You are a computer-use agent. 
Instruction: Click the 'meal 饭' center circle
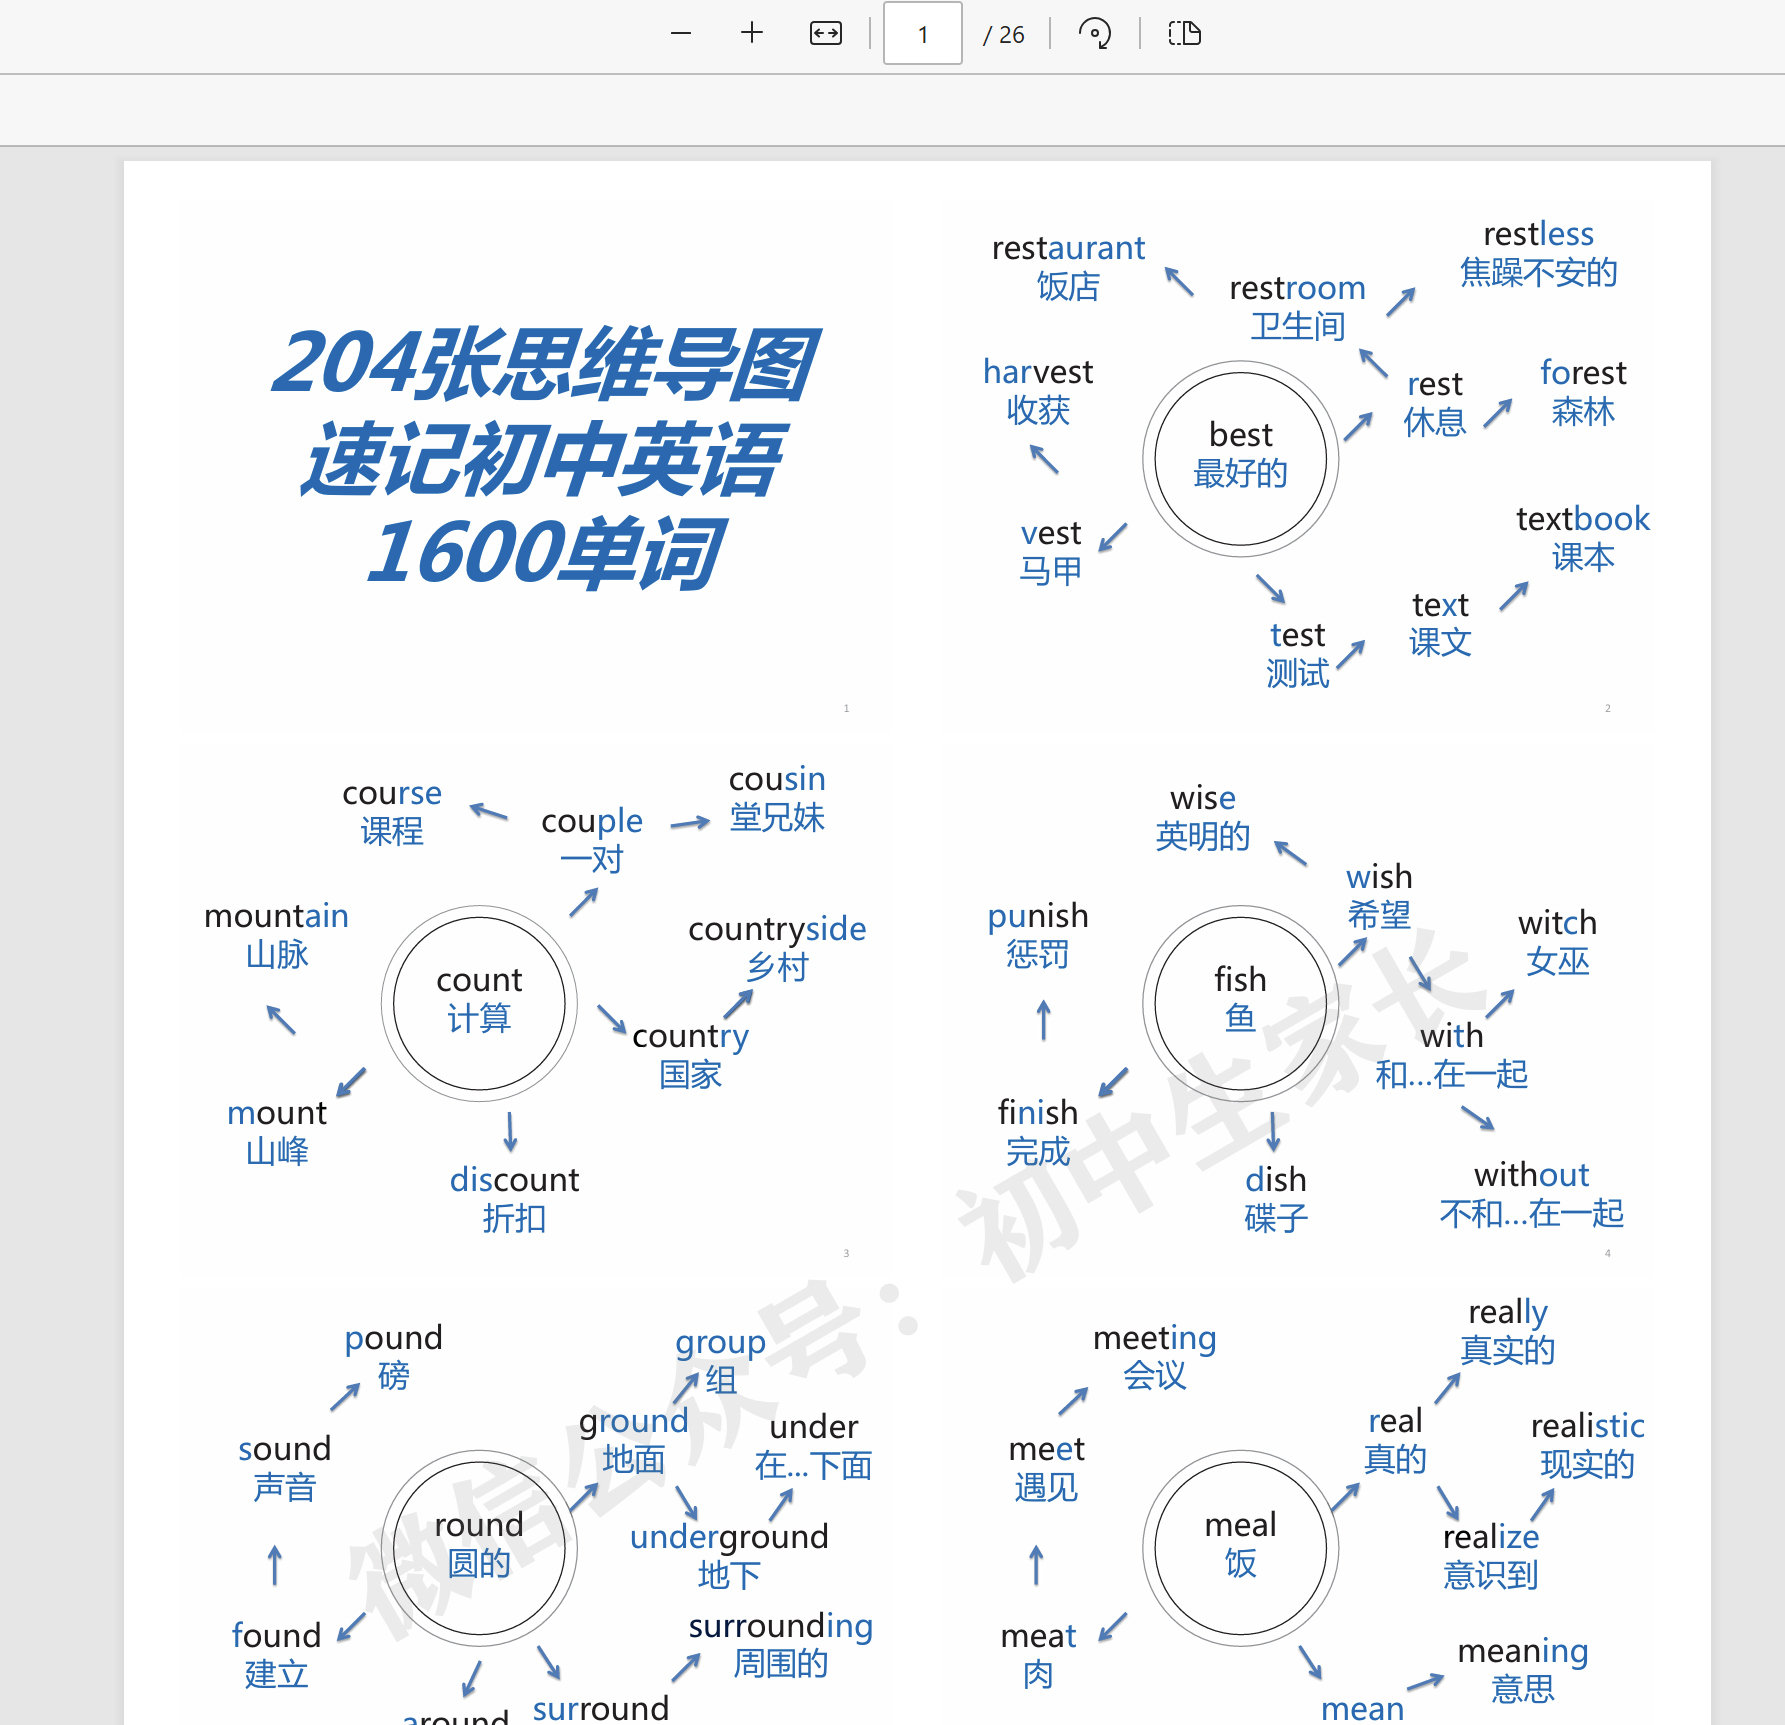pyautogui.click(x=1241, y=1548)
